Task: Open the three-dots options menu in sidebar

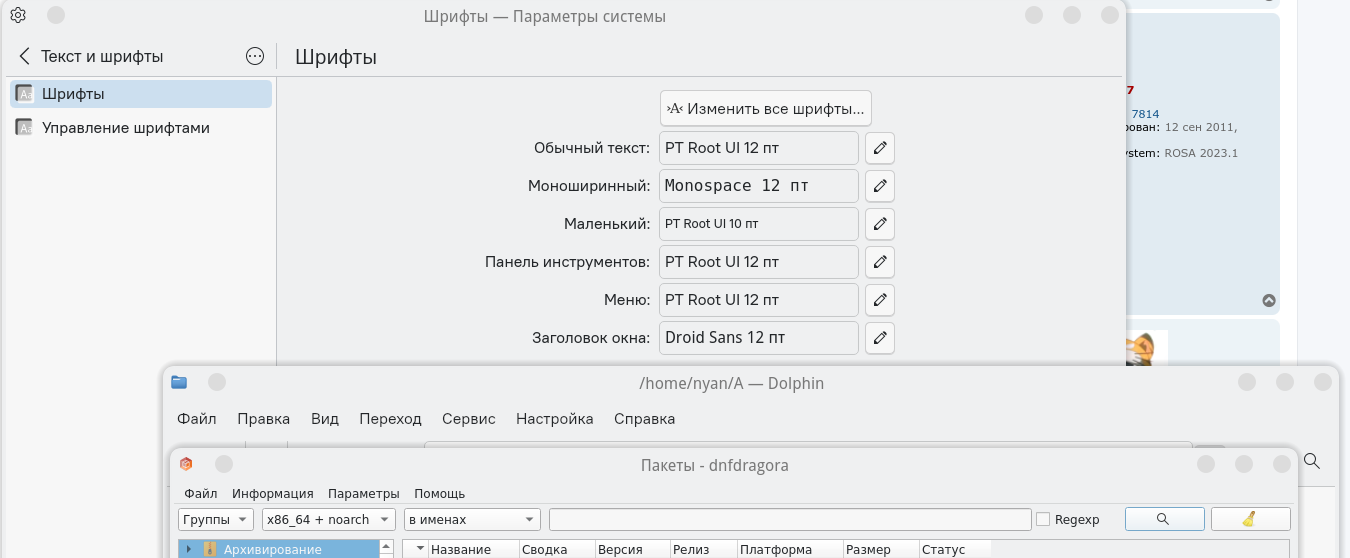Action: pyautogui.click(x=255, y=57)
